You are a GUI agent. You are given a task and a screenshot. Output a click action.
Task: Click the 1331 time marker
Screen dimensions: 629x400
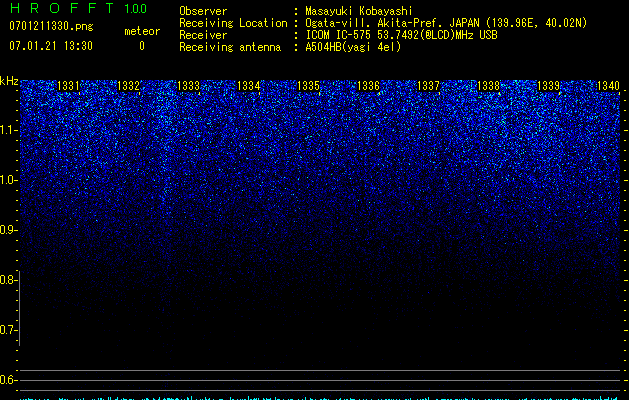pos(68,86)
